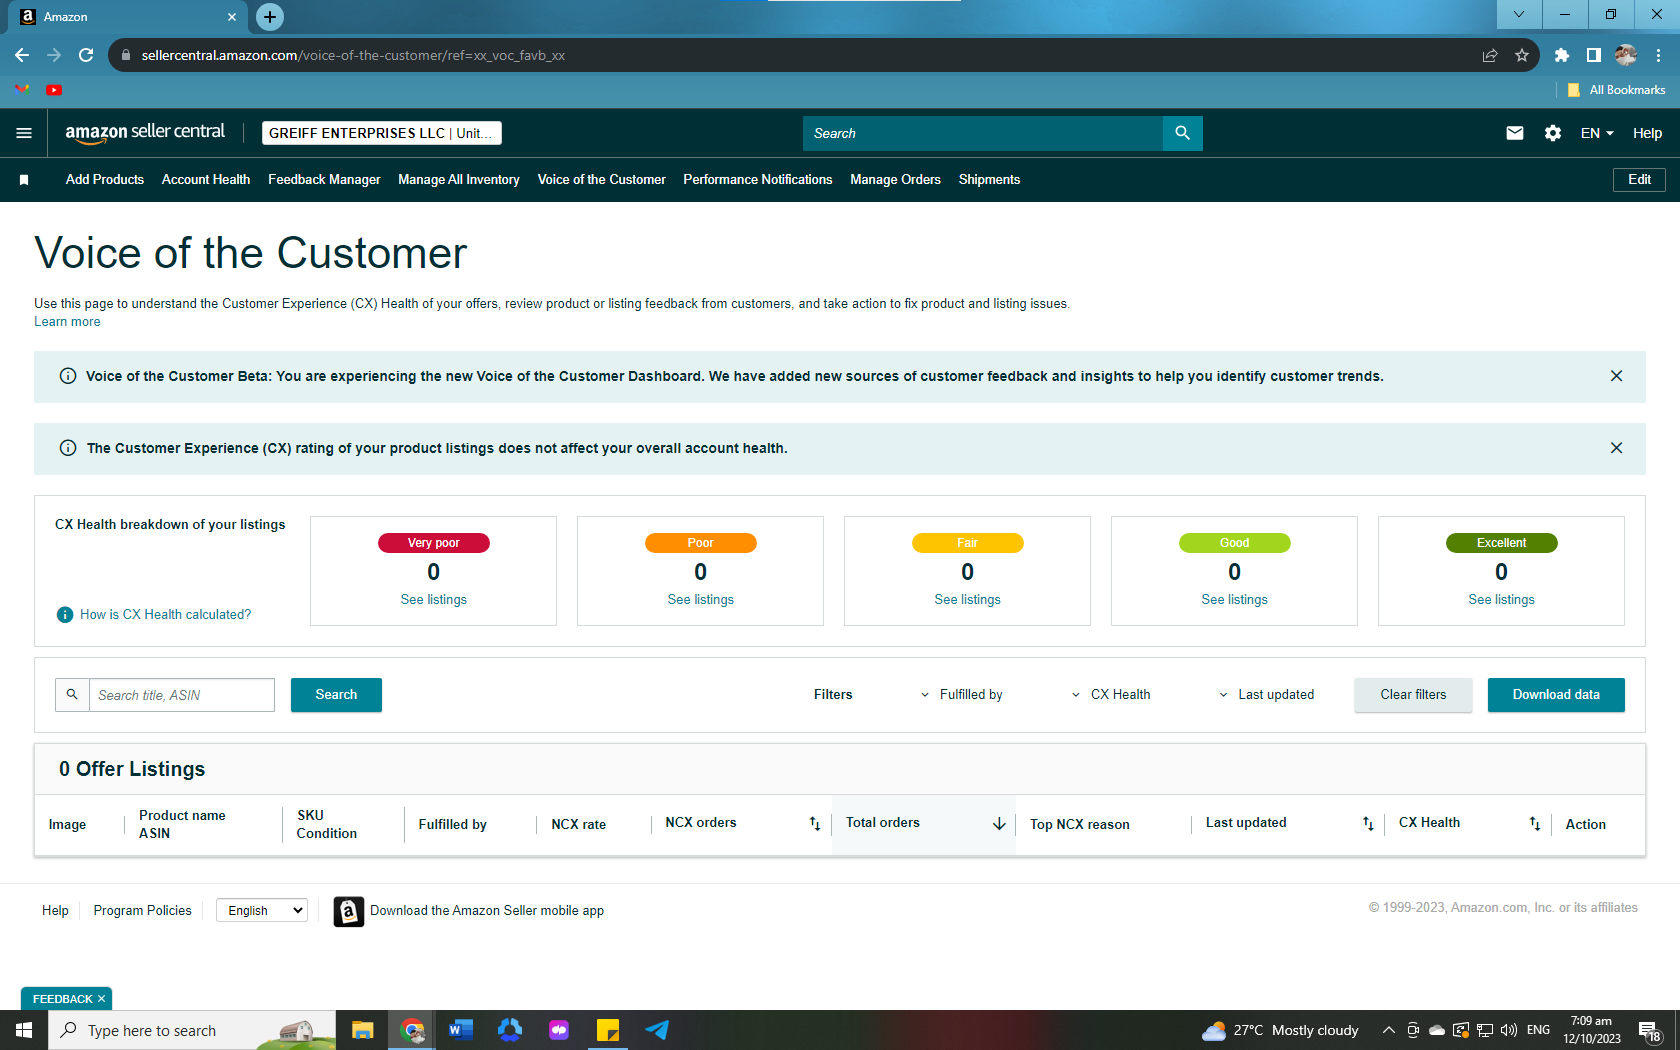The height and width of the screenshot is (1050, 1680).
Task: Click the Good rating badge
Action: pyautogui.click(x=1234, y=543)
